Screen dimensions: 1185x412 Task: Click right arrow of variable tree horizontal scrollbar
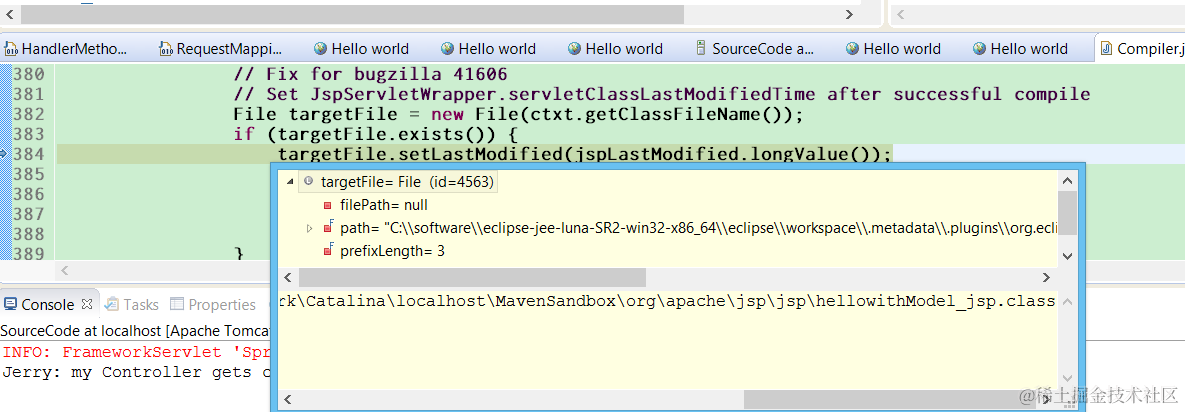1047,277
